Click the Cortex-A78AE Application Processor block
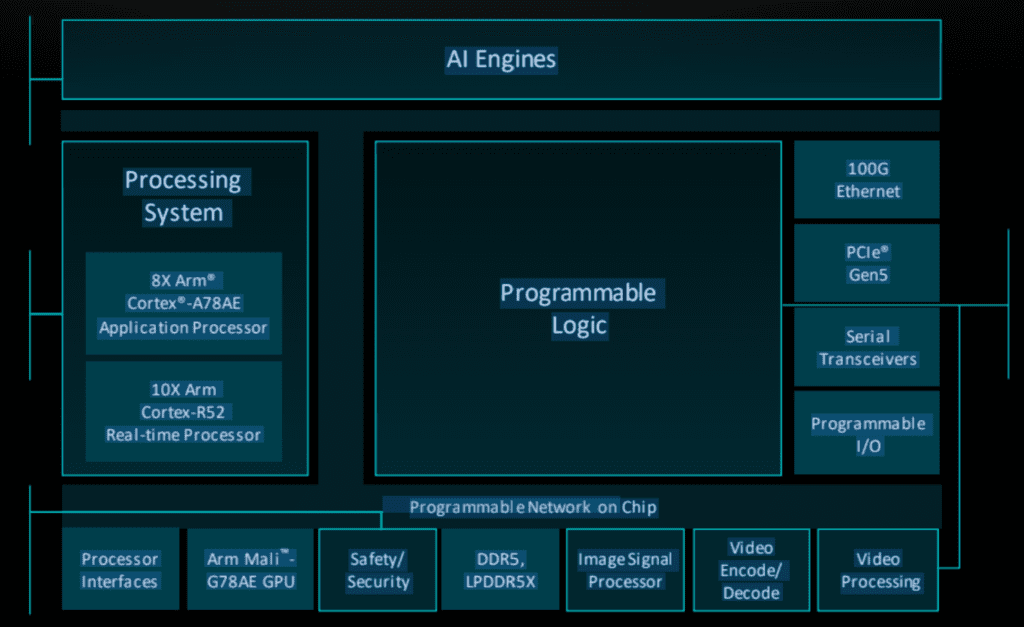 point(183,303)
